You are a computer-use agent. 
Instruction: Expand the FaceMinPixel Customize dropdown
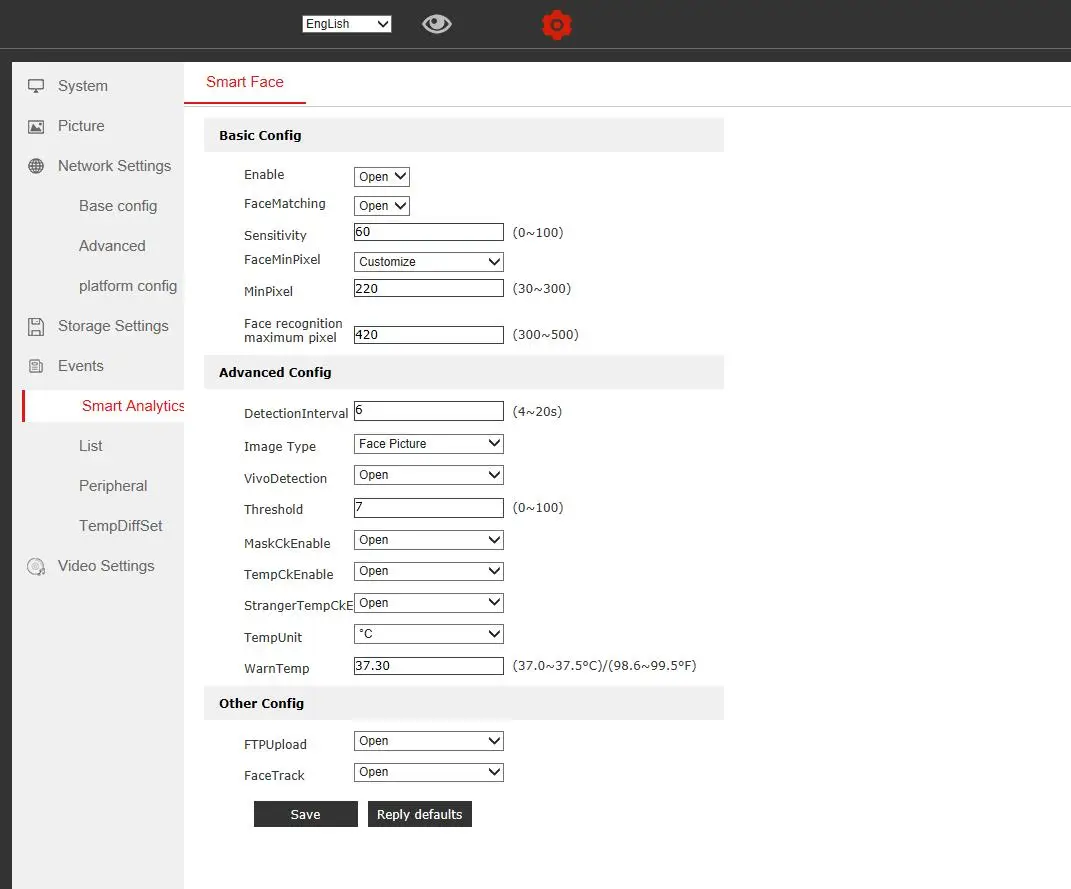[x=429, y=262]
